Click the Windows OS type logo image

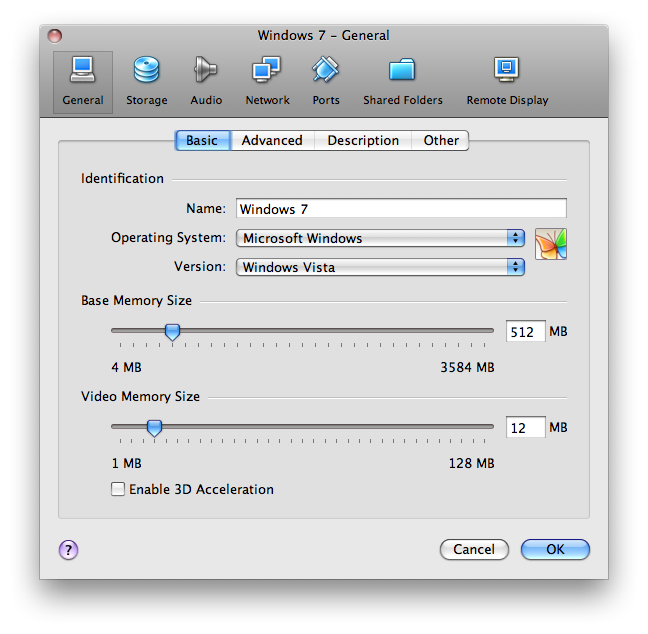pos(550,244)
